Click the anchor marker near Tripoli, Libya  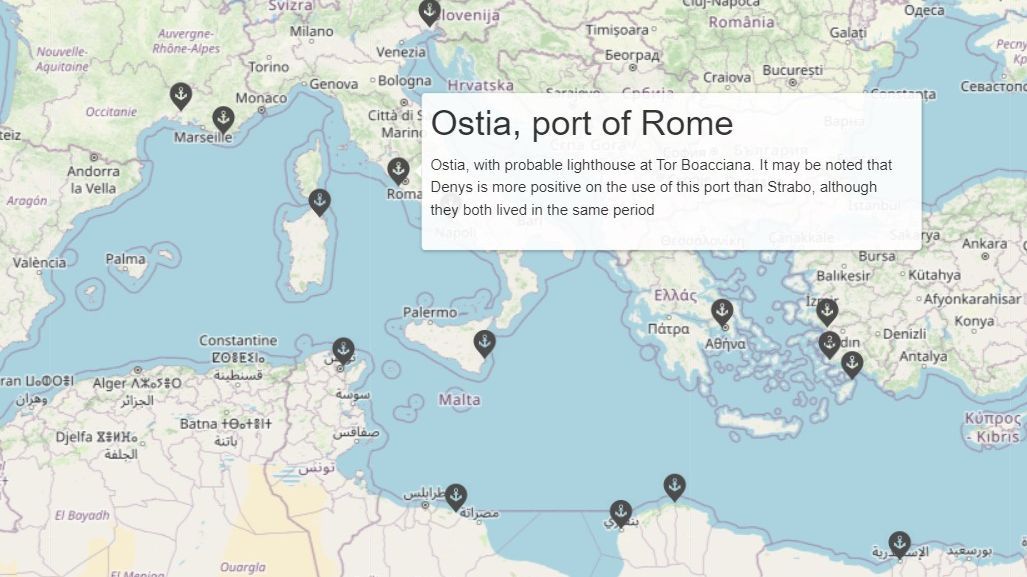point(456,498)
